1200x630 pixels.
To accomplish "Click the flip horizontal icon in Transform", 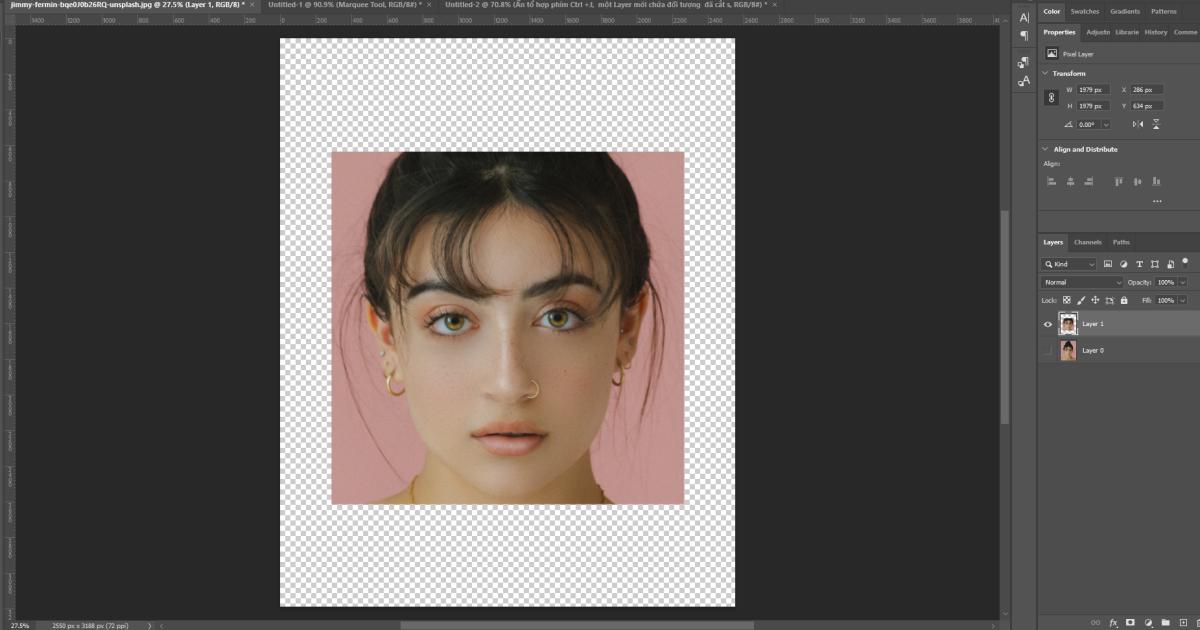I will (x=1138, y=124).
